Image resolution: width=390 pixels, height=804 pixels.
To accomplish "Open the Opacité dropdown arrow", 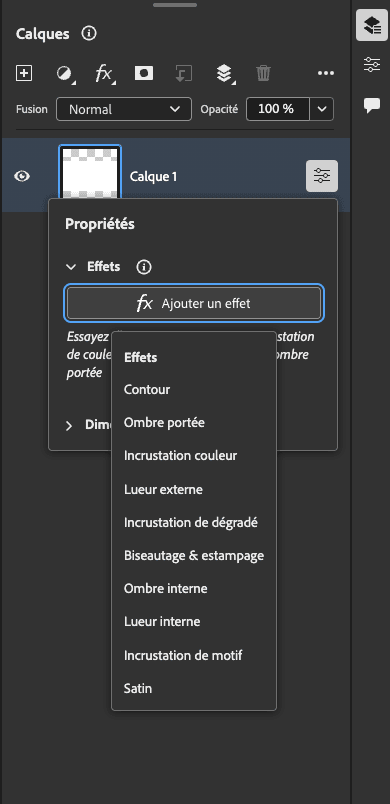I will pyautogui.click(x=322, y=109).
